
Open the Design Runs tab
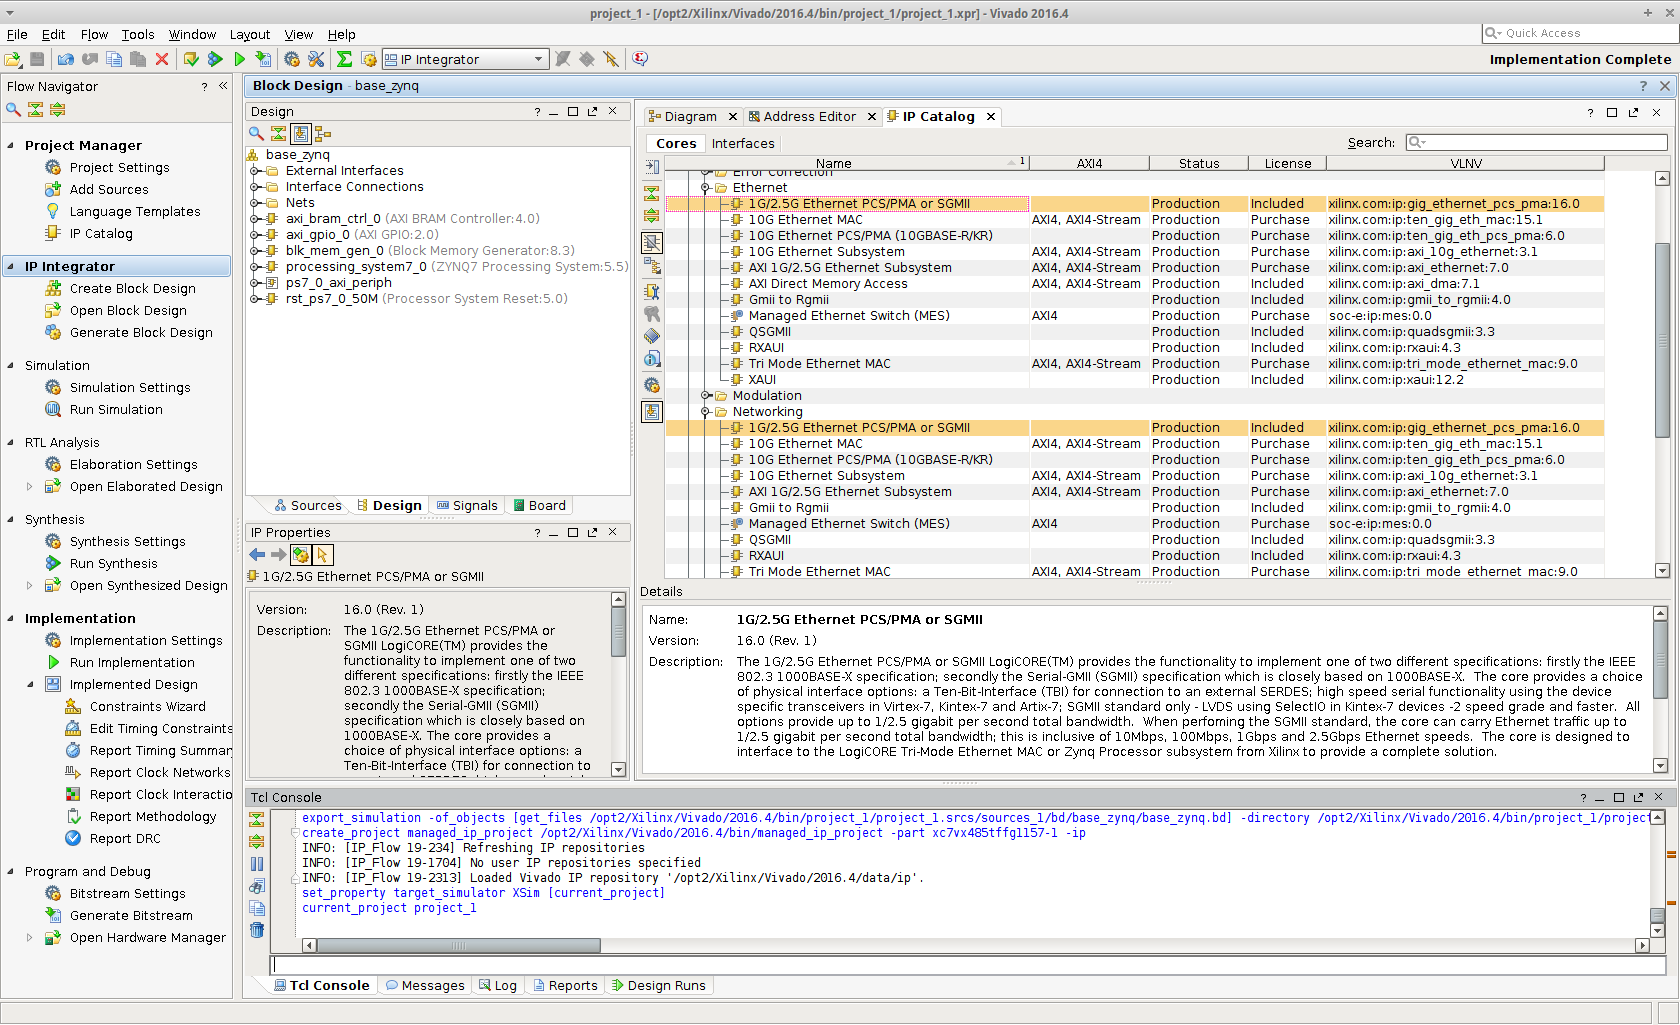point(658,986)
